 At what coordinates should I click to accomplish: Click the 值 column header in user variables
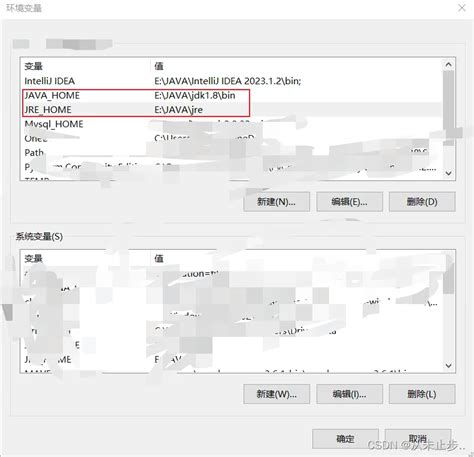(159, 66)
